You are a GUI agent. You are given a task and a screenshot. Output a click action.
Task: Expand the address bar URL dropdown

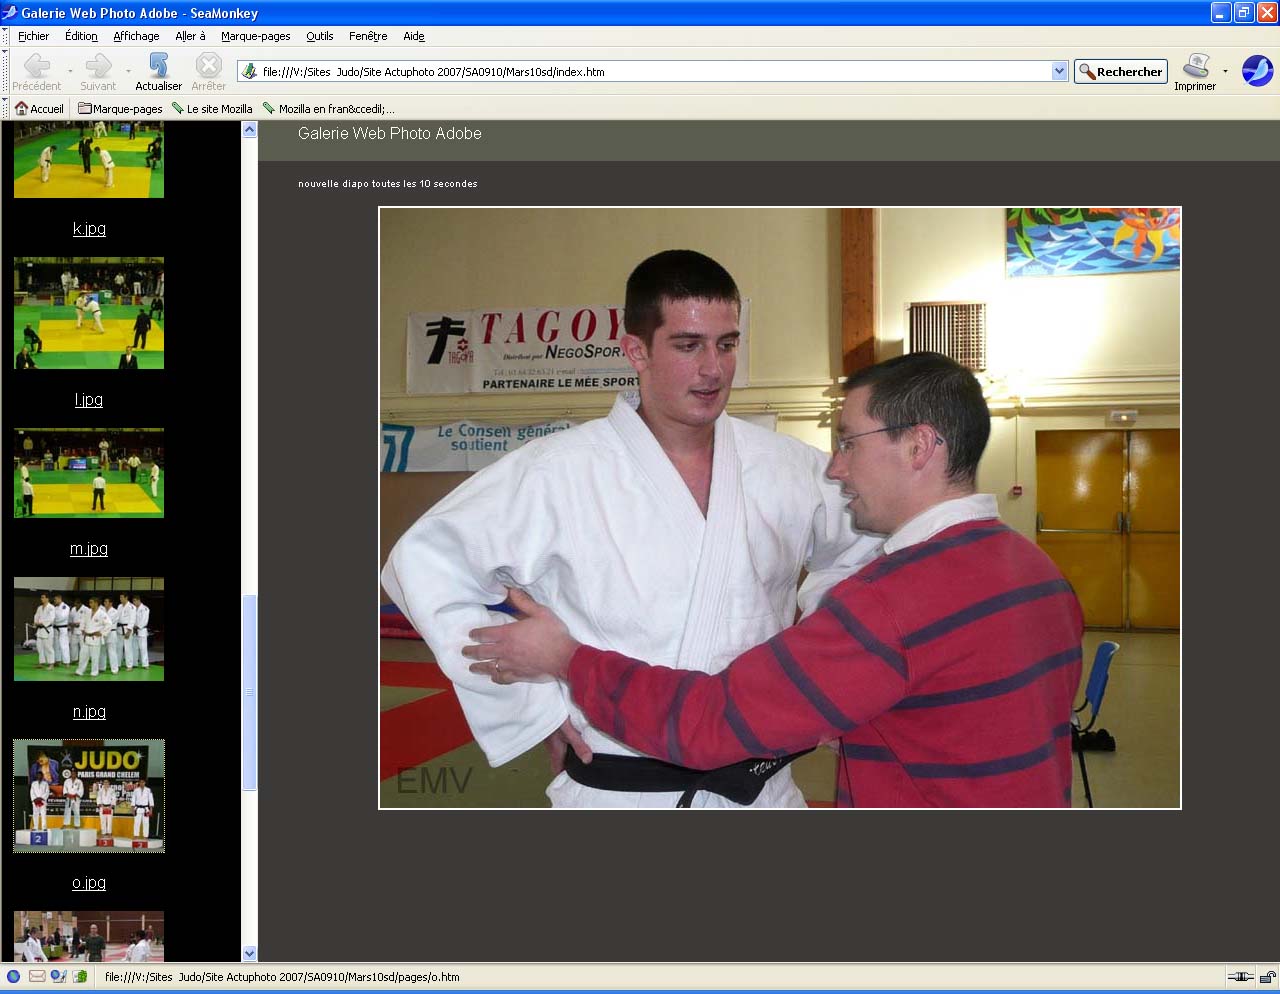[x=1059, y=72]
